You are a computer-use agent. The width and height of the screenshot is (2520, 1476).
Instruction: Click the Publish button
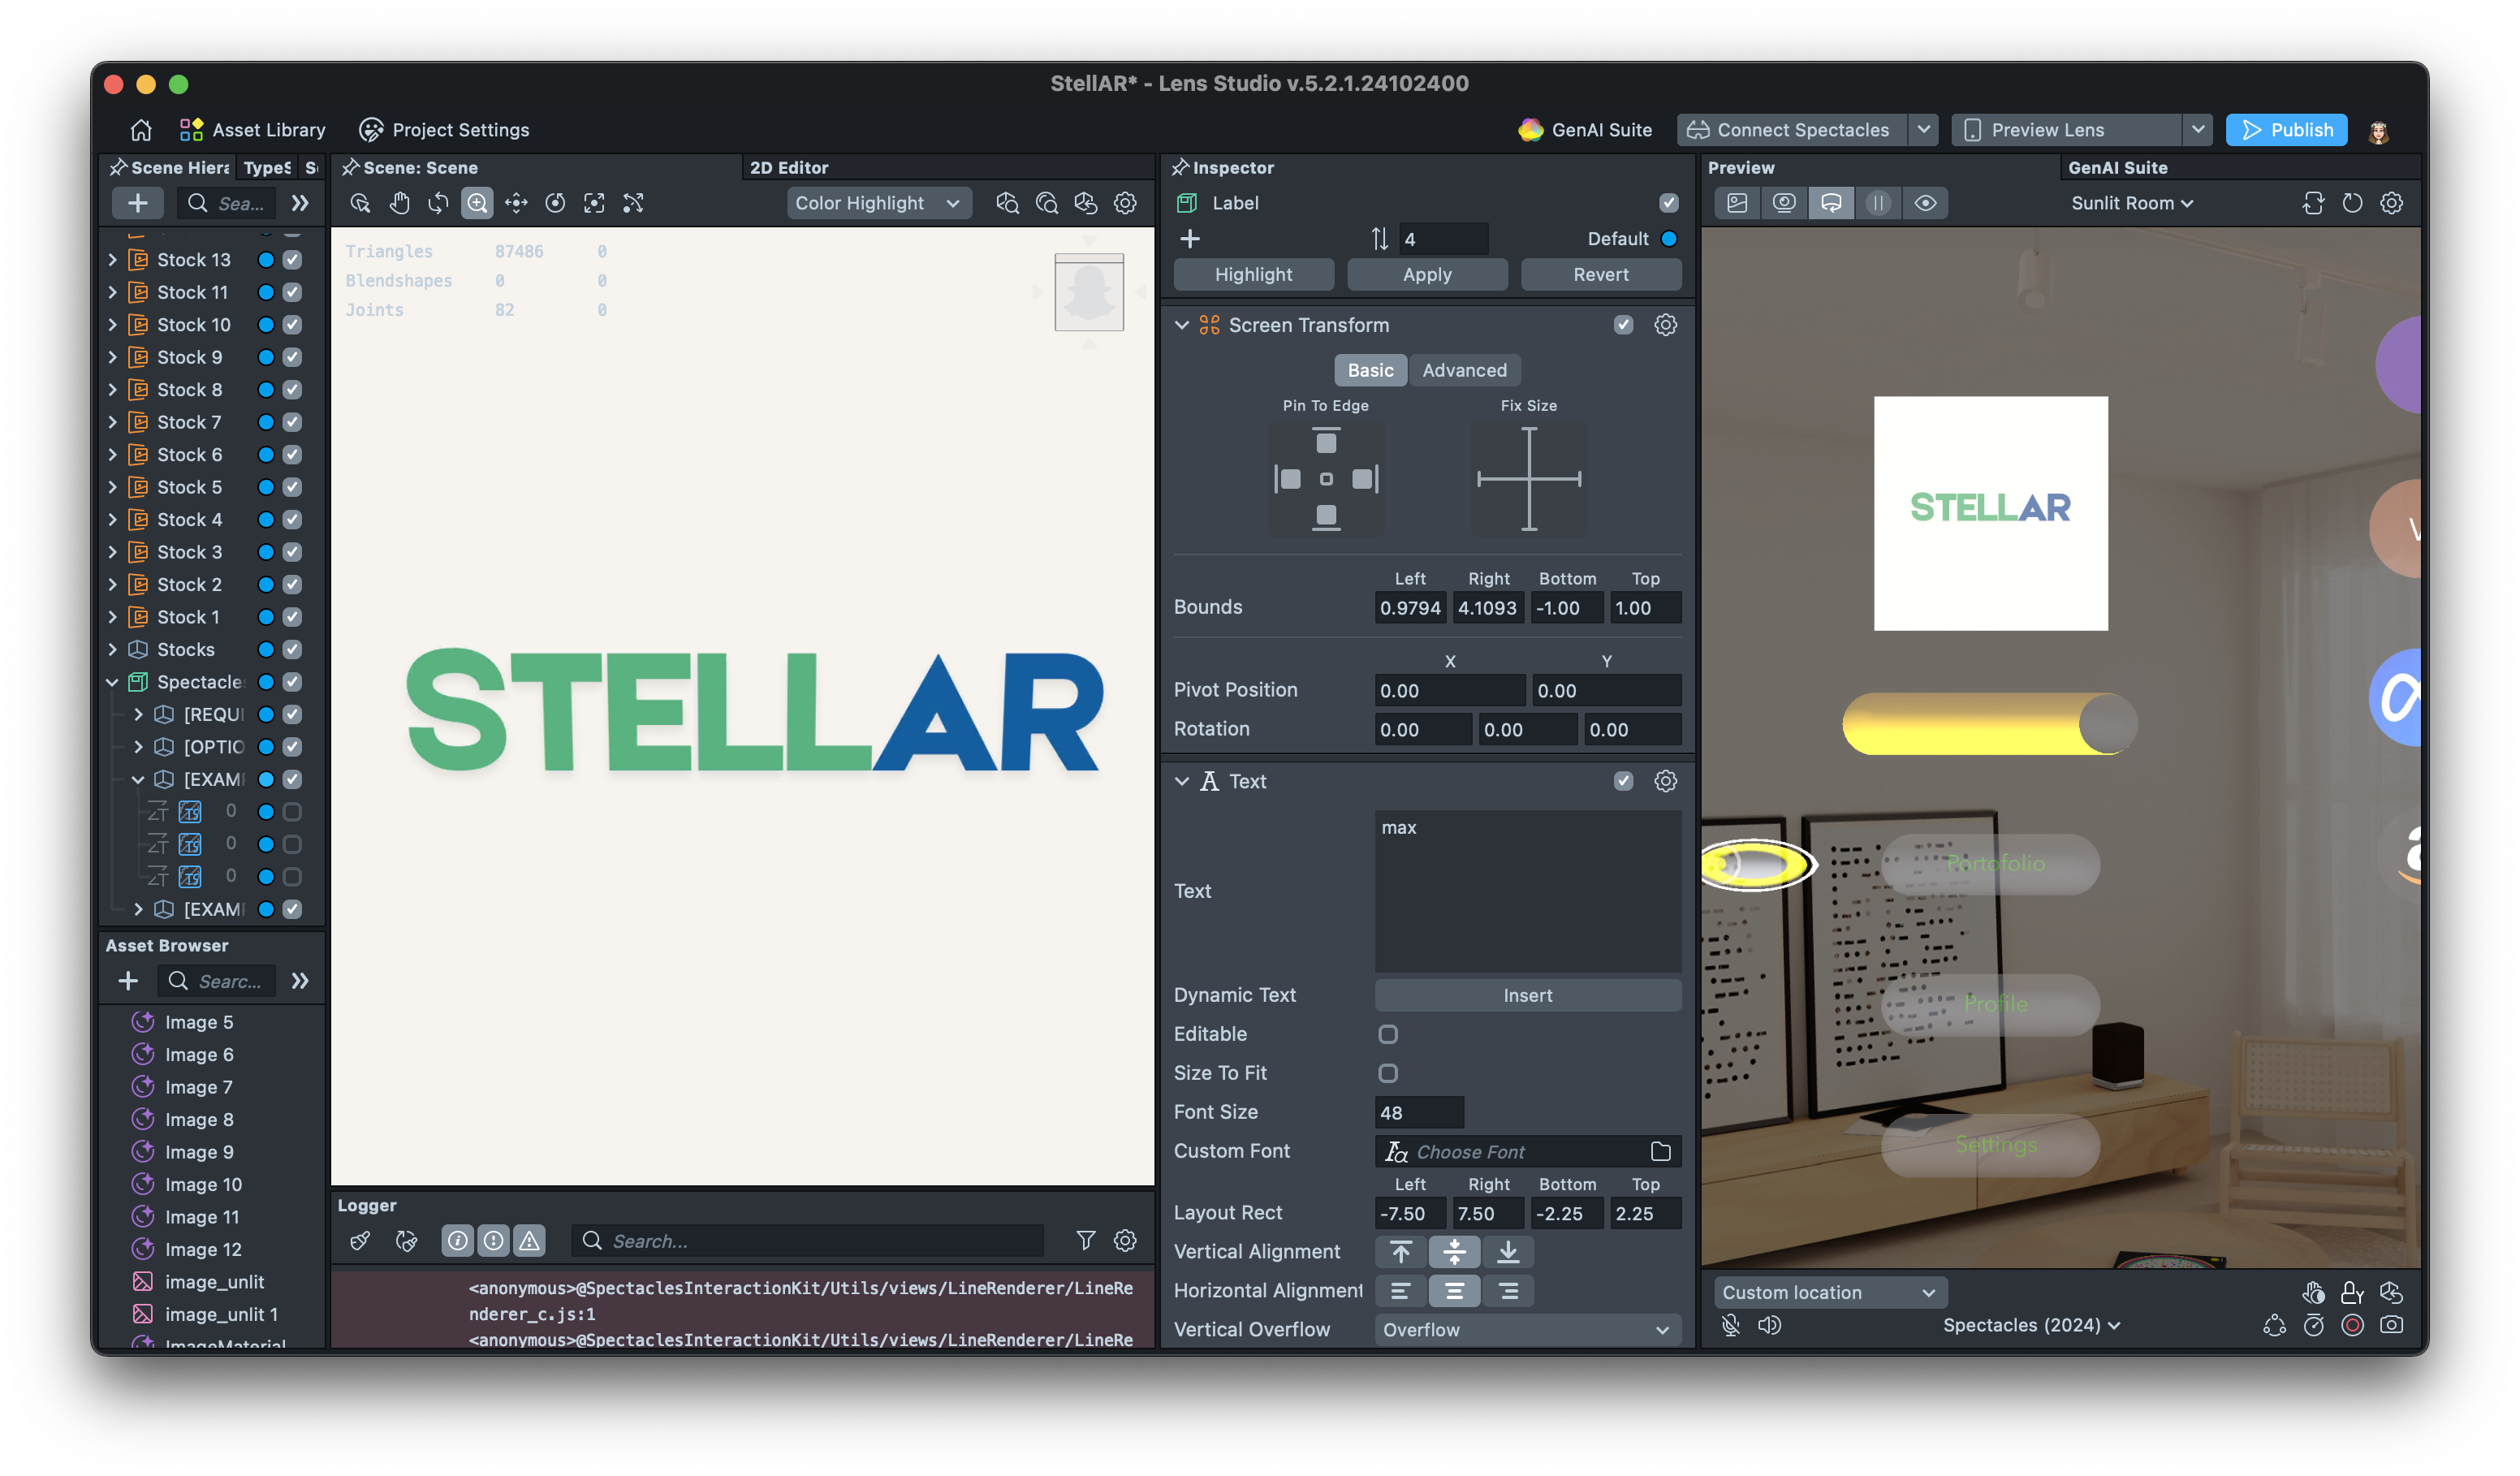point(2286,130)
